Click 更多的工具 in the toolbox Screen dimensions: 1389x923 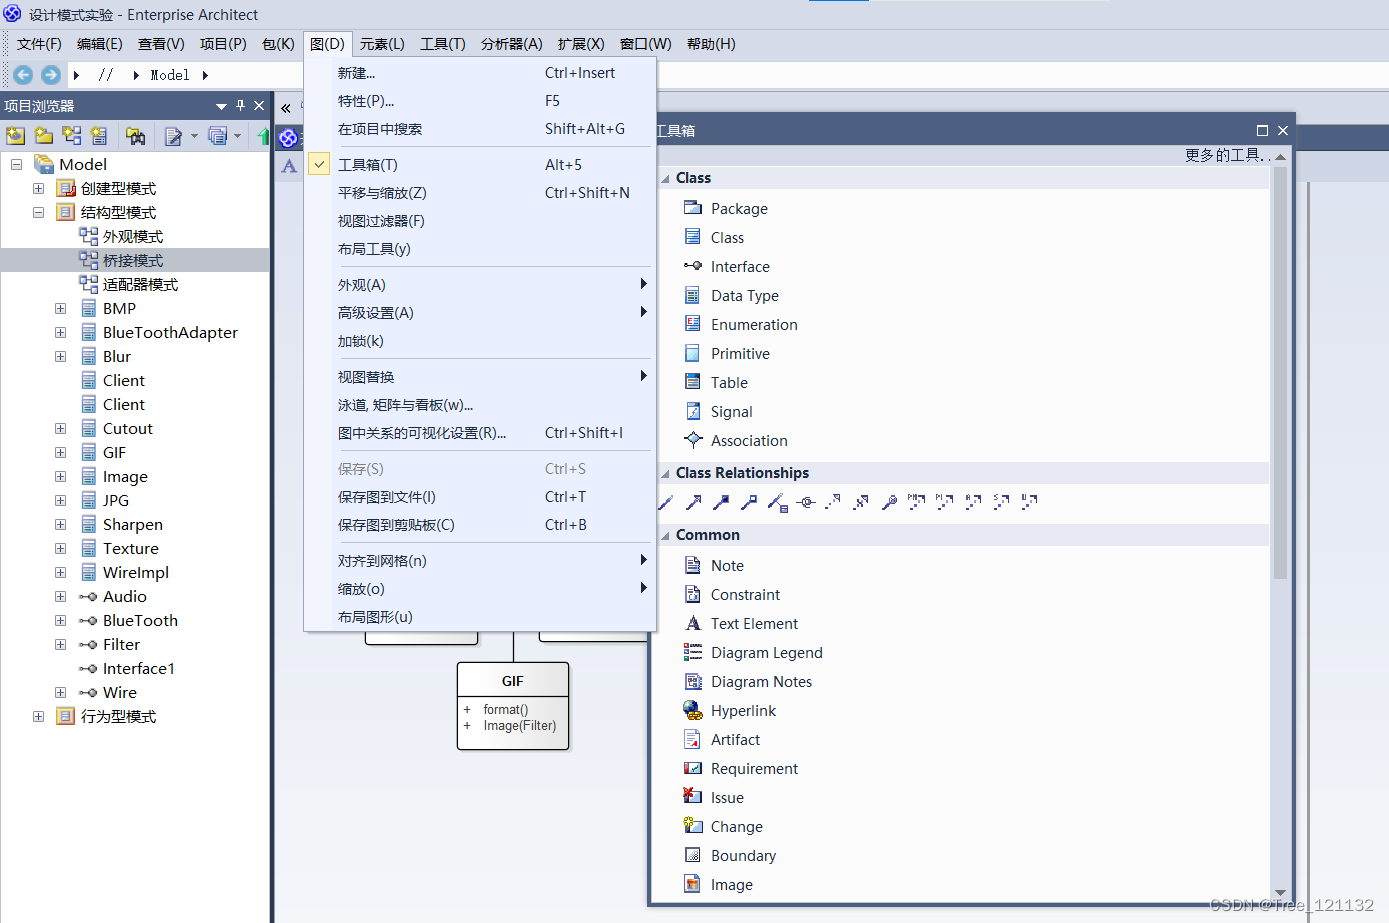point(1227,155)
